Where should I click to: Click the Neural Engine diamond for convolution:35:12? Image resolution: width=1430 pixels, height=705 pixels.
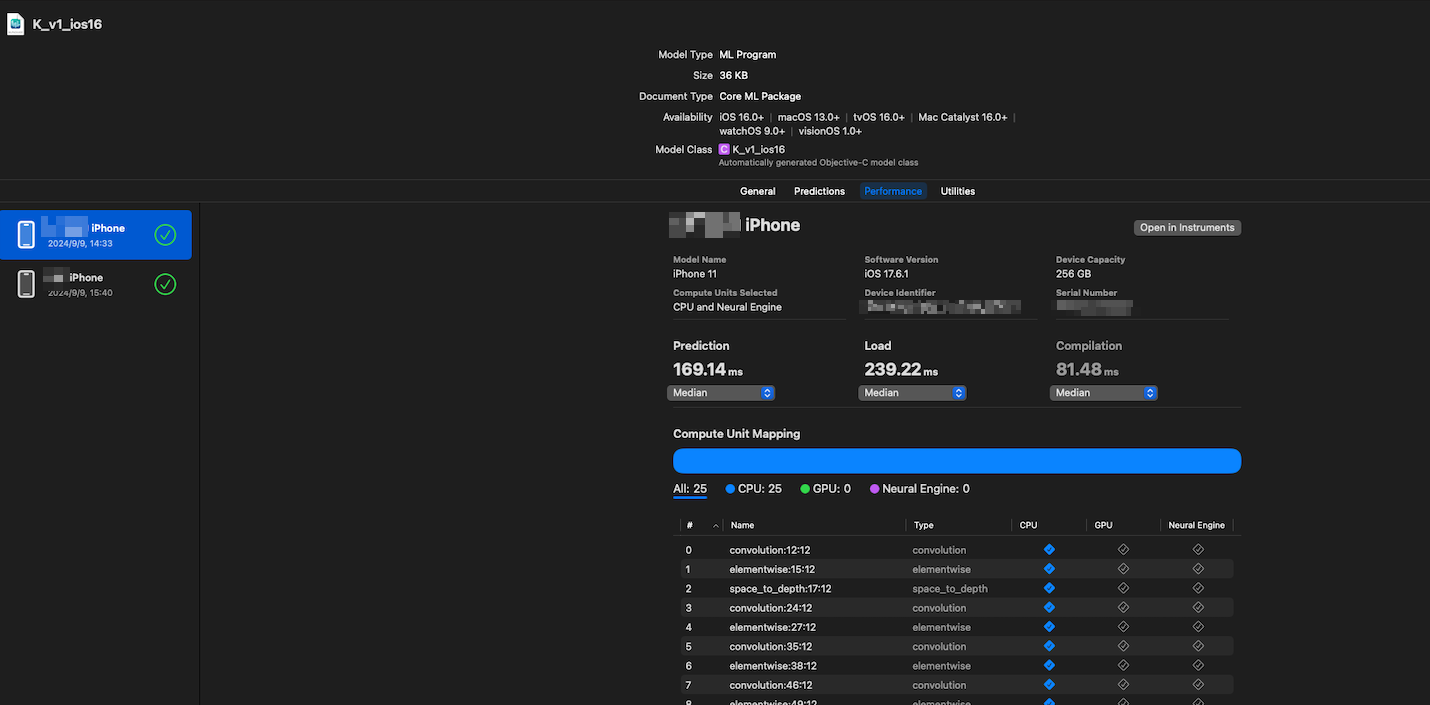[x=1198, y=646]
